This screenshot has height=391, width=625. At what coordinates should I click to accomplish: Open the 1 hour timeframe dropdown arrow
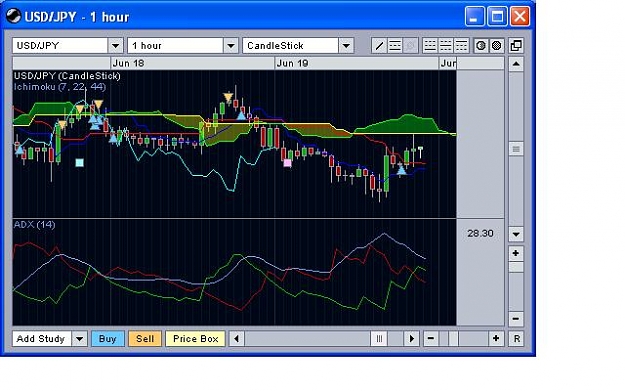[231, 46]
